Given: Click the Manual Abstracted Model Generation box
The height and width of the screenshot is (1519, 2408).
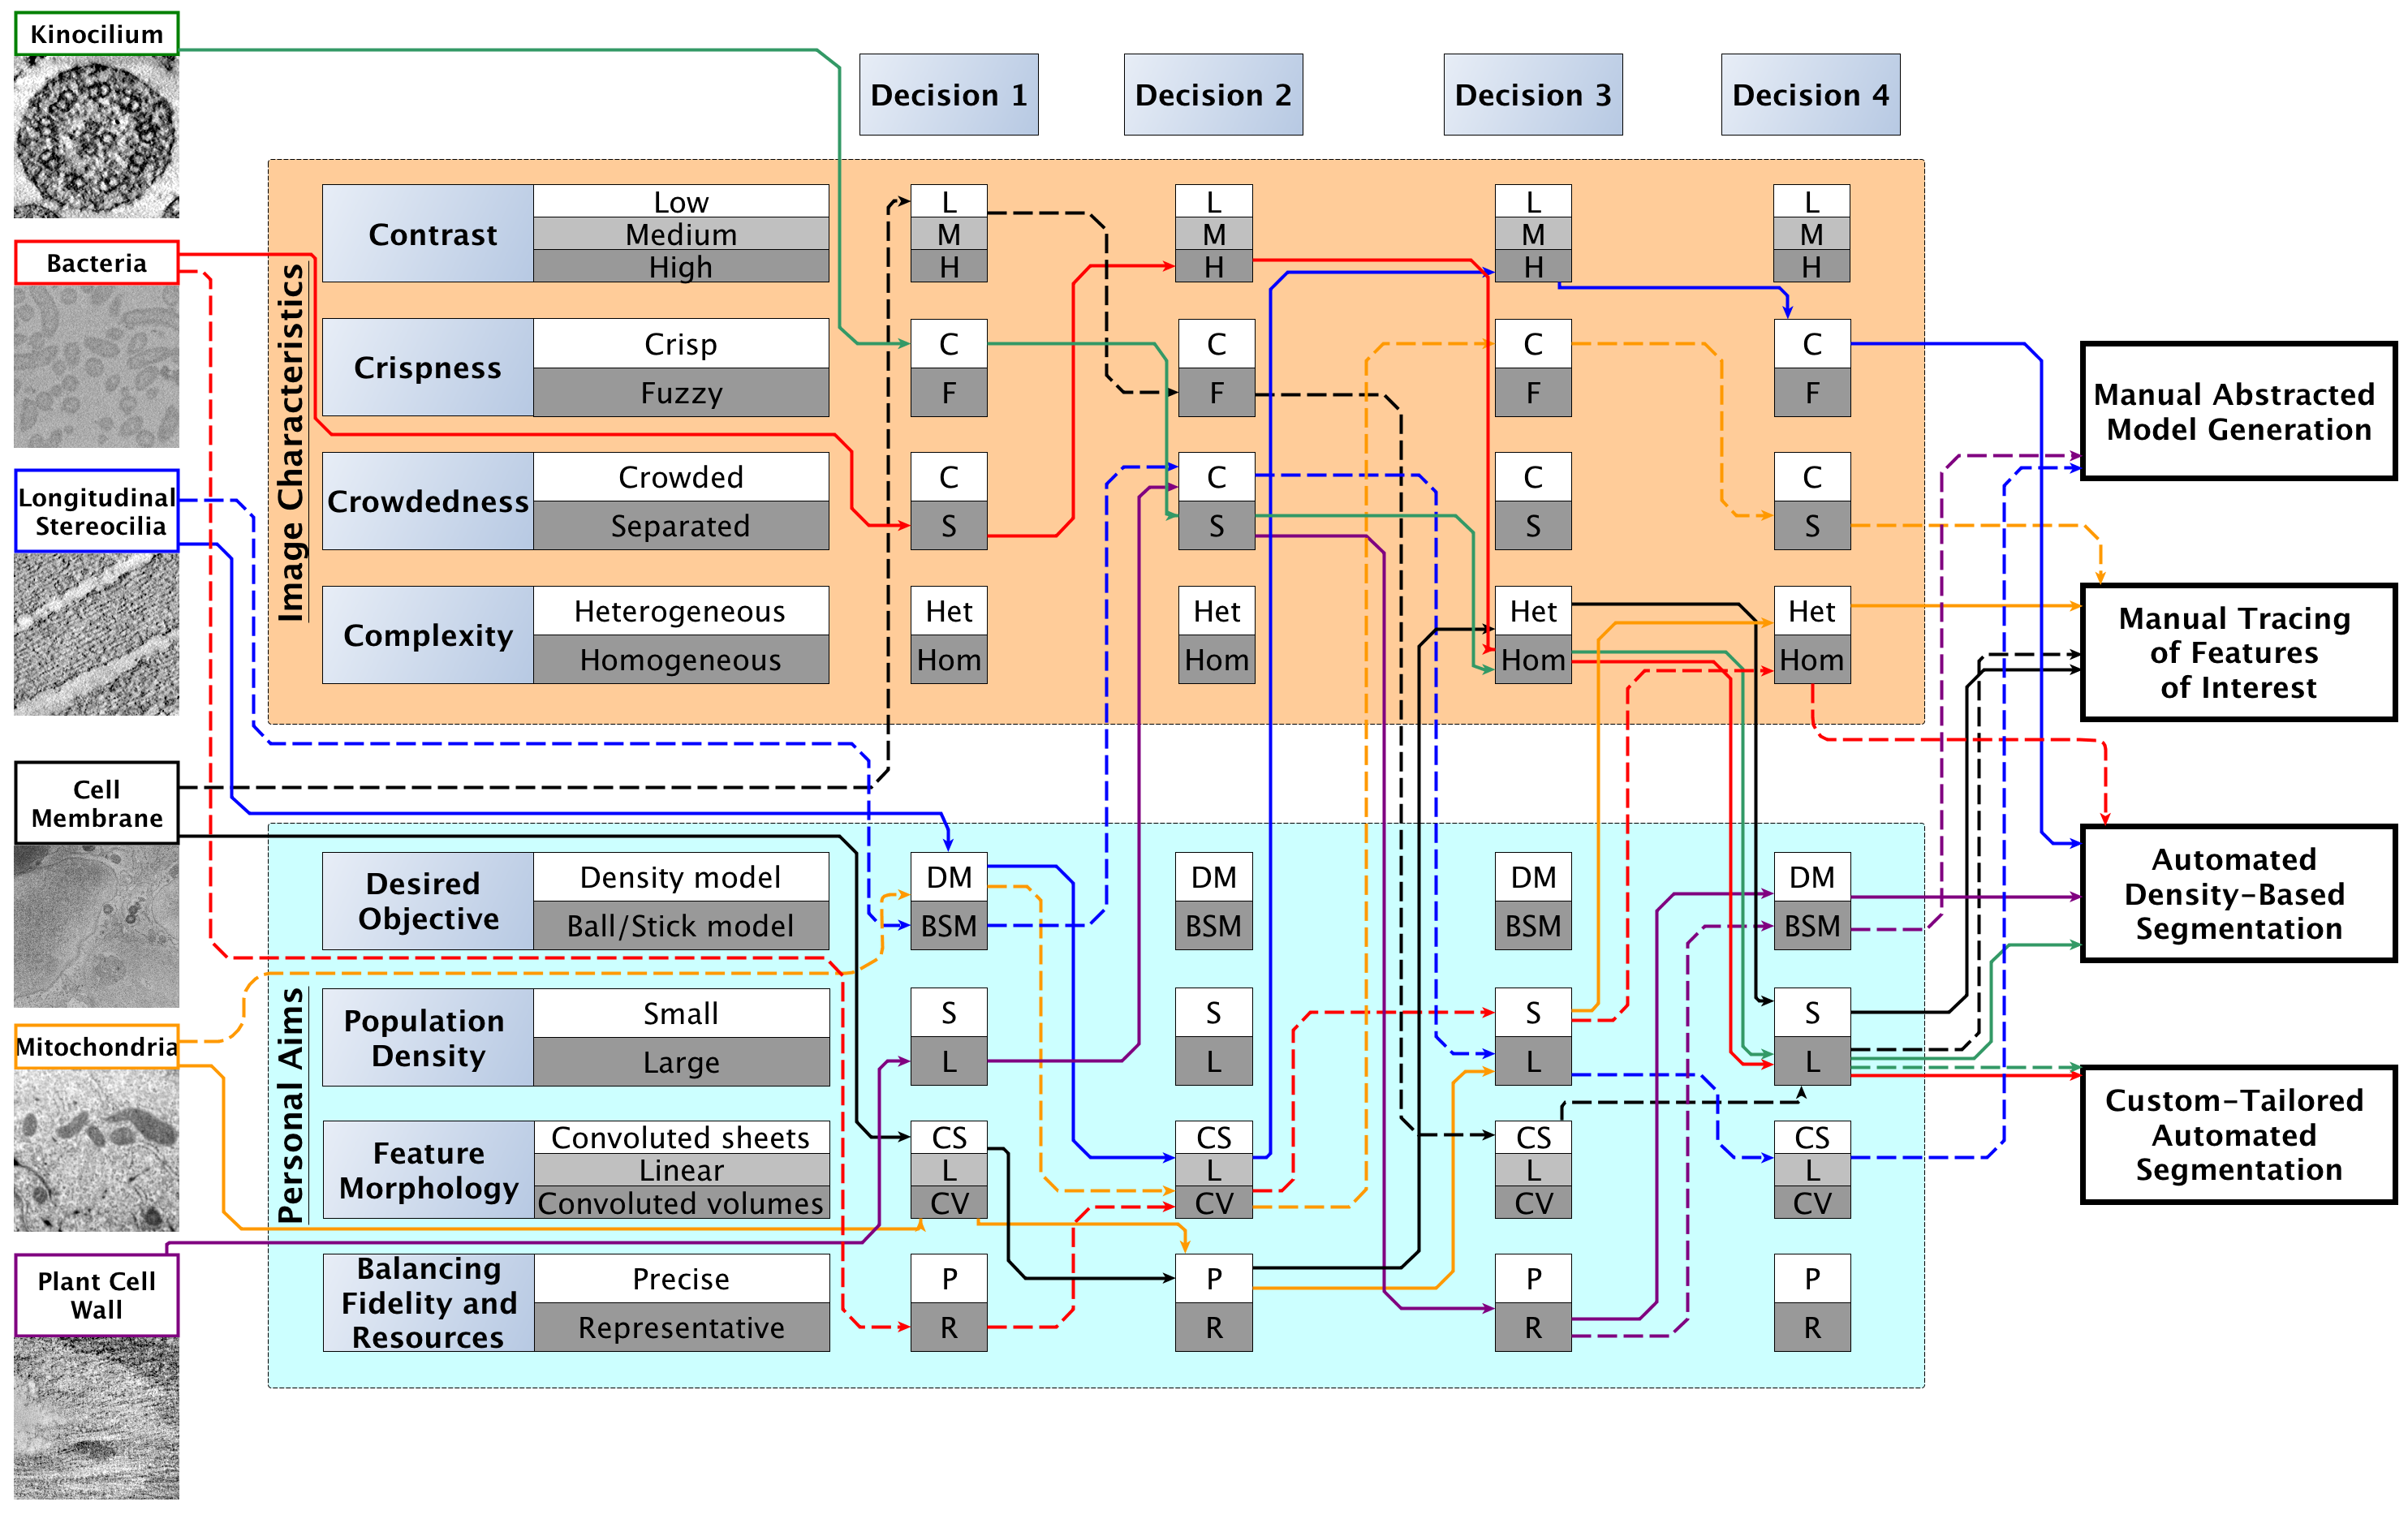Looking at the screenshot, I should pyautogui.click(x=2238, y=411).
